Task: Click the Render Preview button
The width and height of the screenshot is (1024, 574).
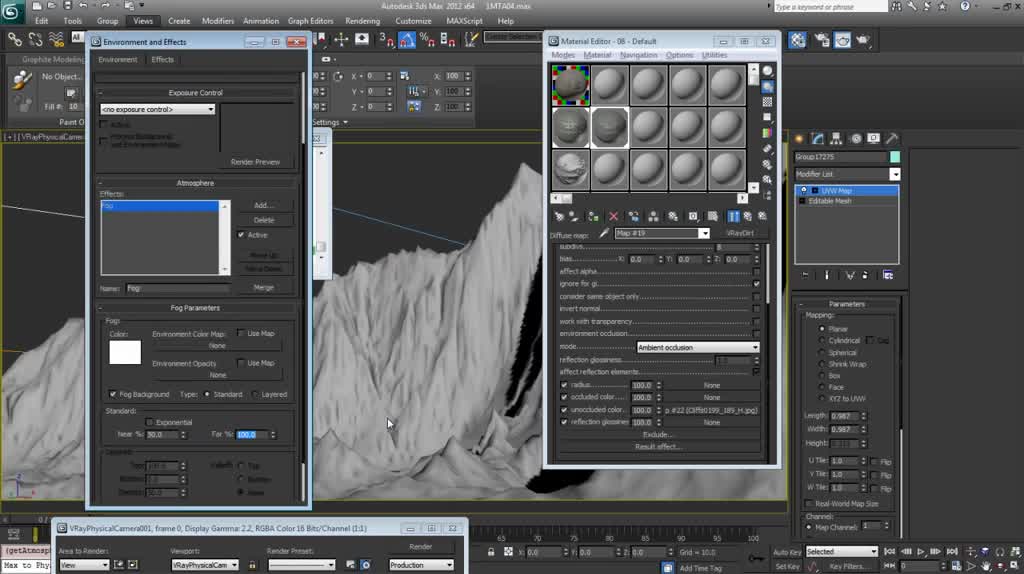Action: tap(255, 162)
